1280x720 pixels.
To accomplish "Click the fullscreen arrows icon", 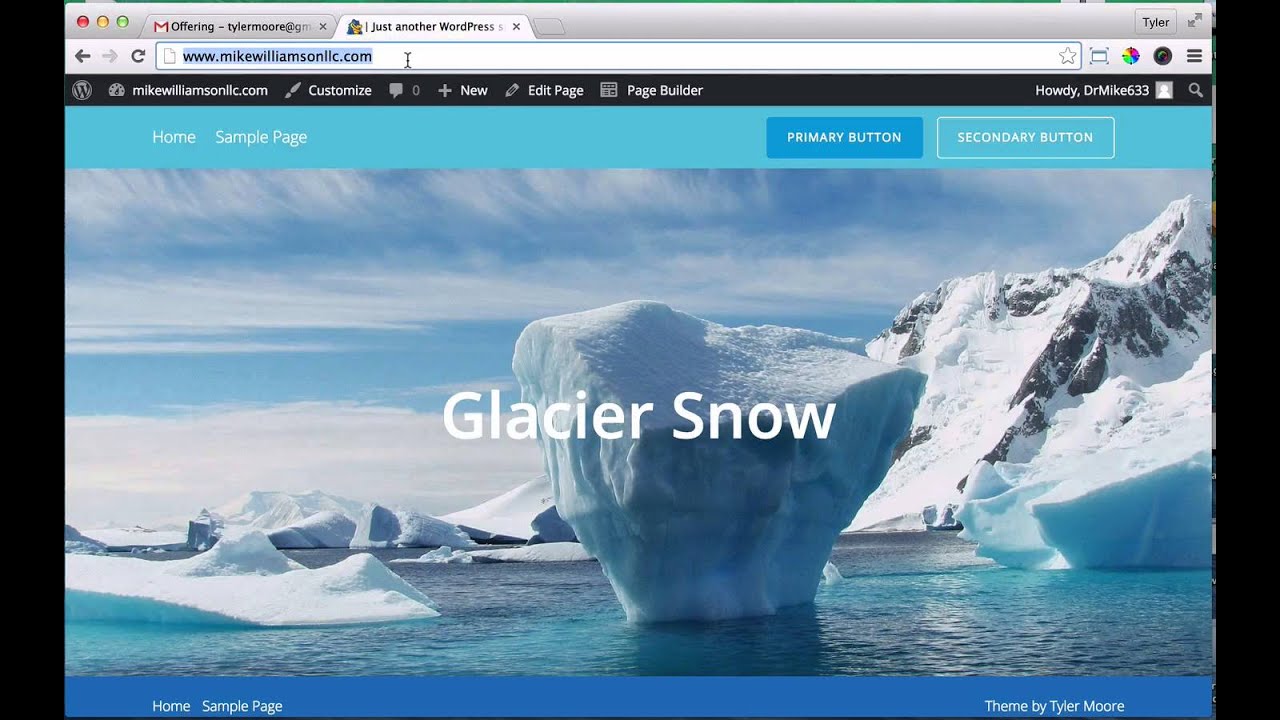I will point(1195,20).
